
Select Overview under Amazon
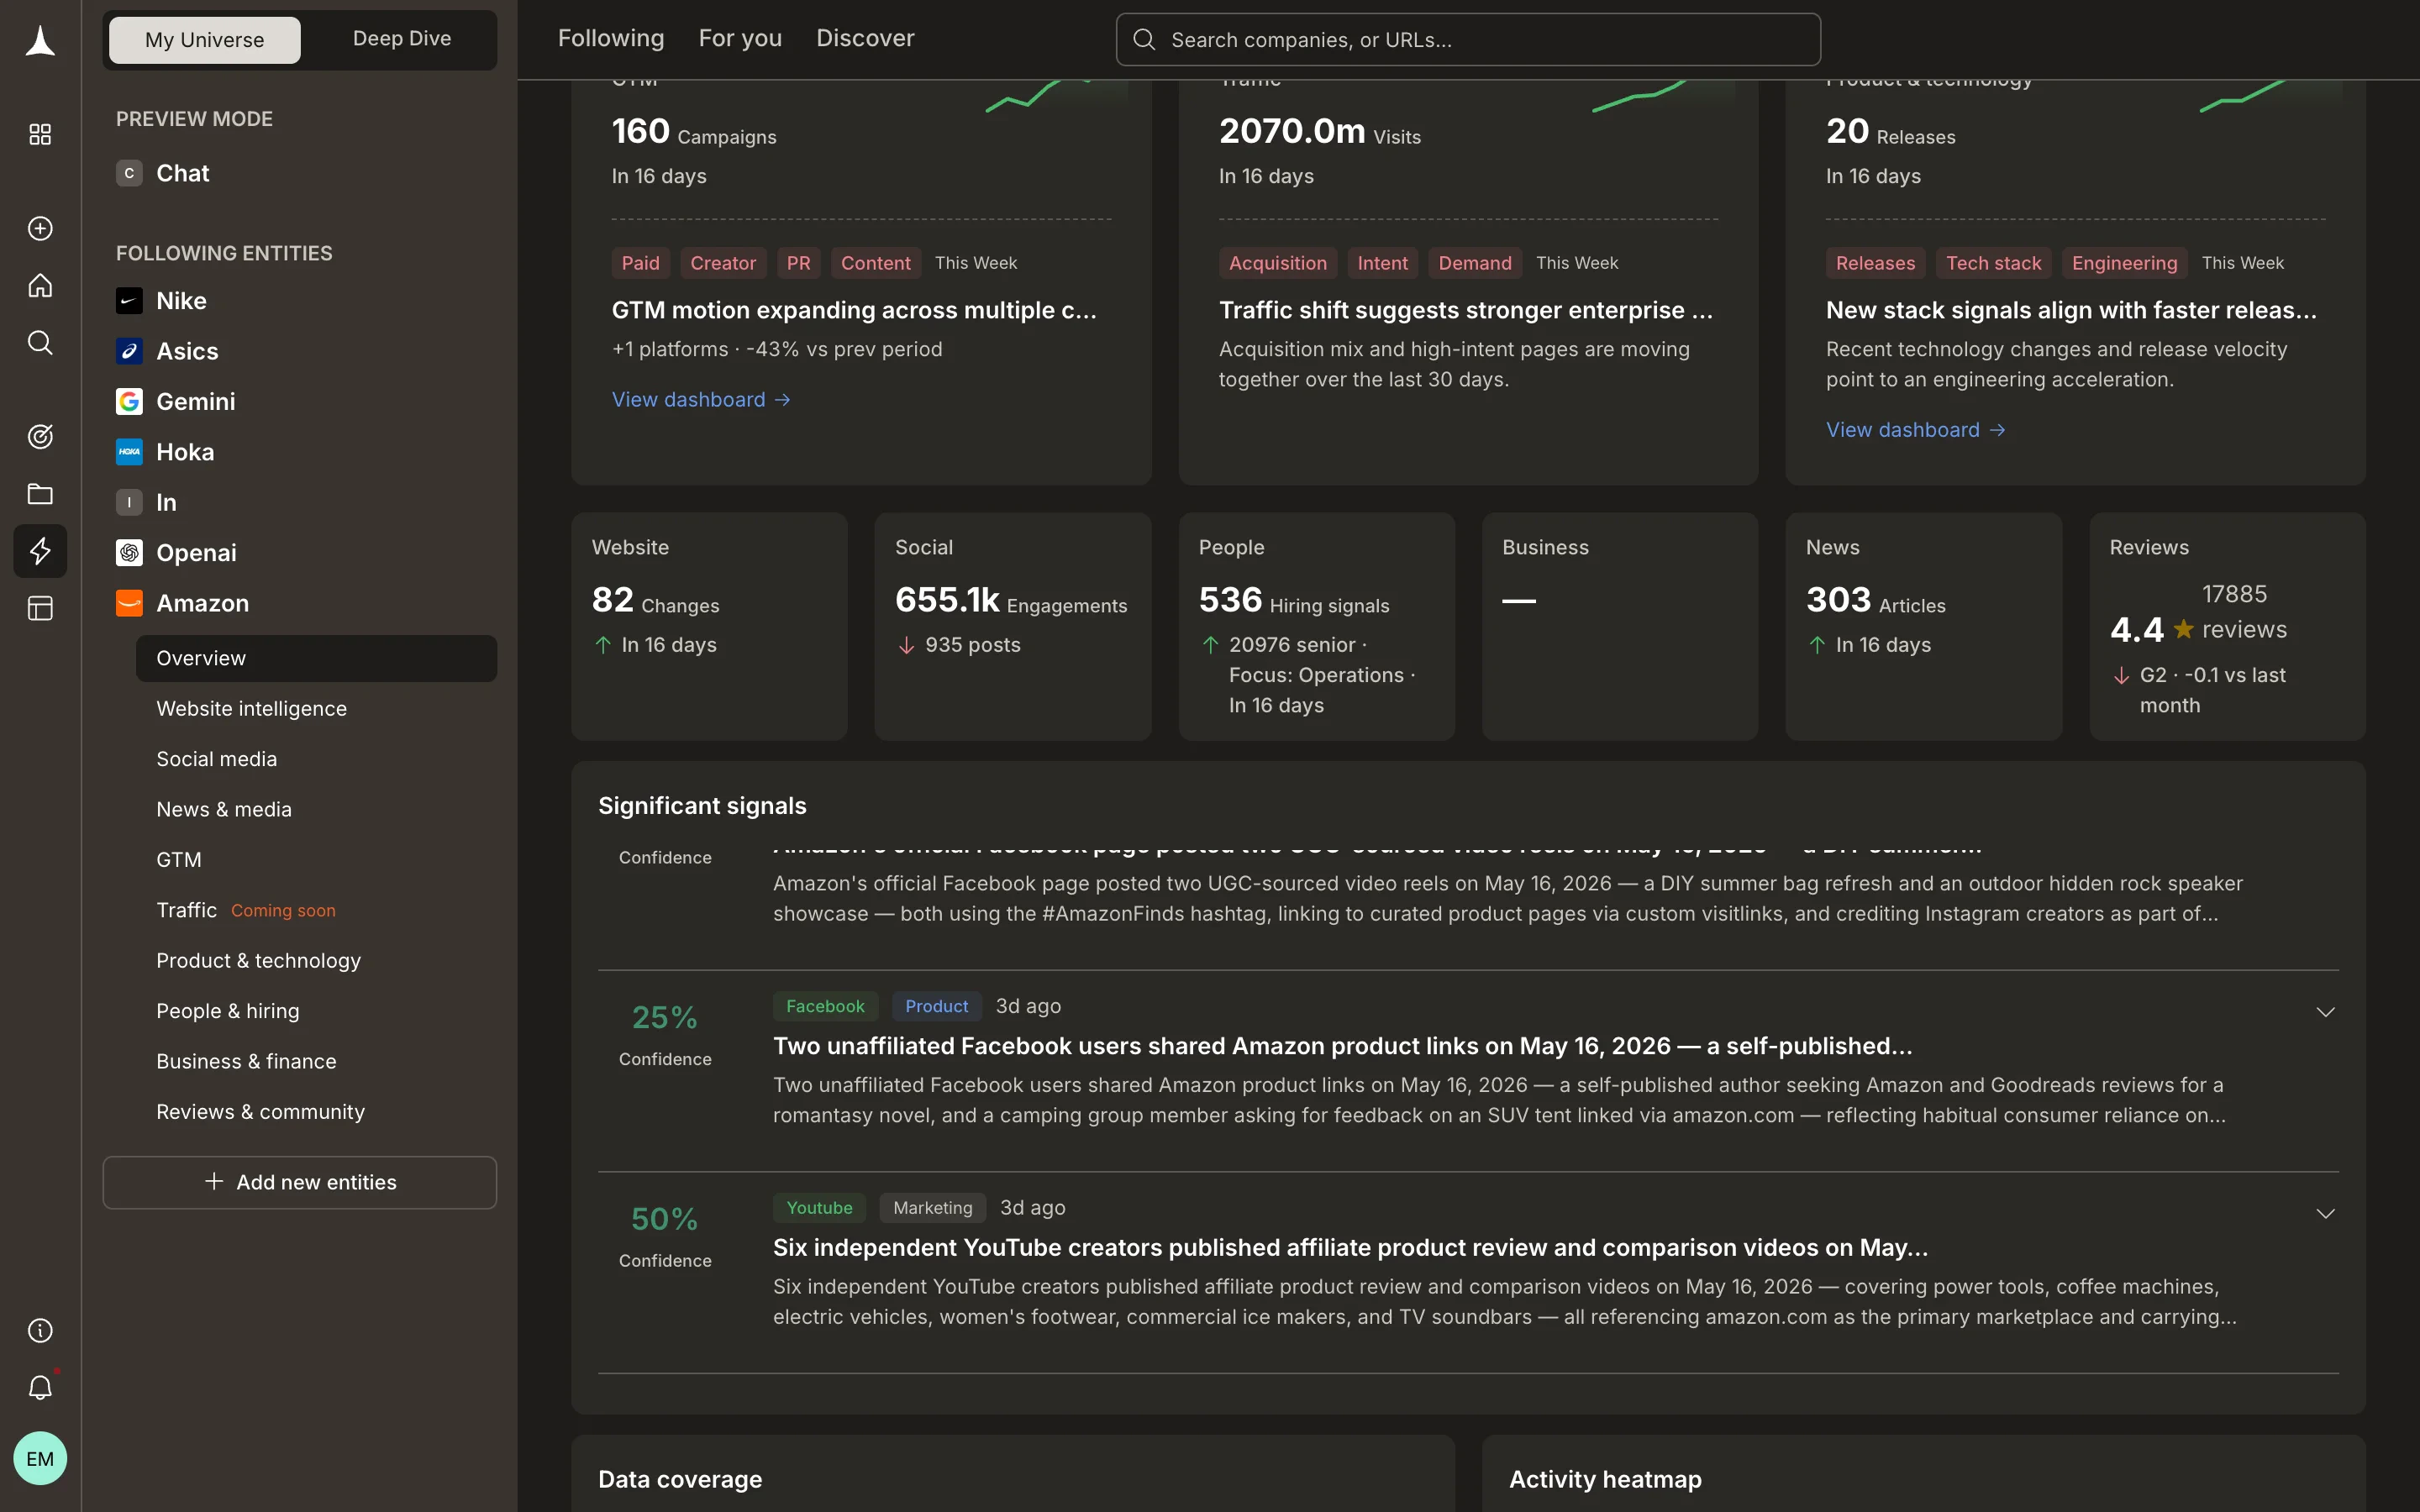[316, 658]
